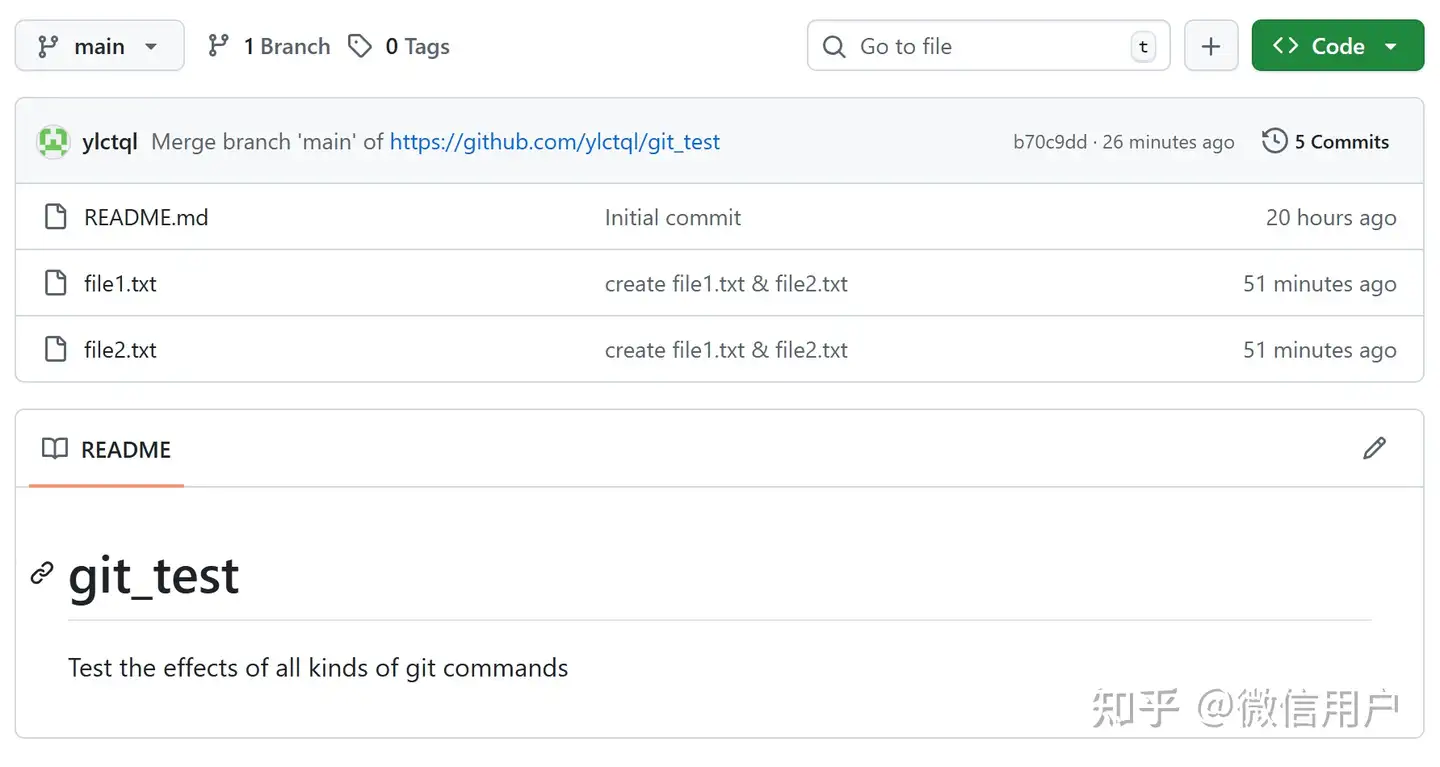Screen dimensions: 1440x767
Task: Open the Initial commit message link
Action: (673, 217)
